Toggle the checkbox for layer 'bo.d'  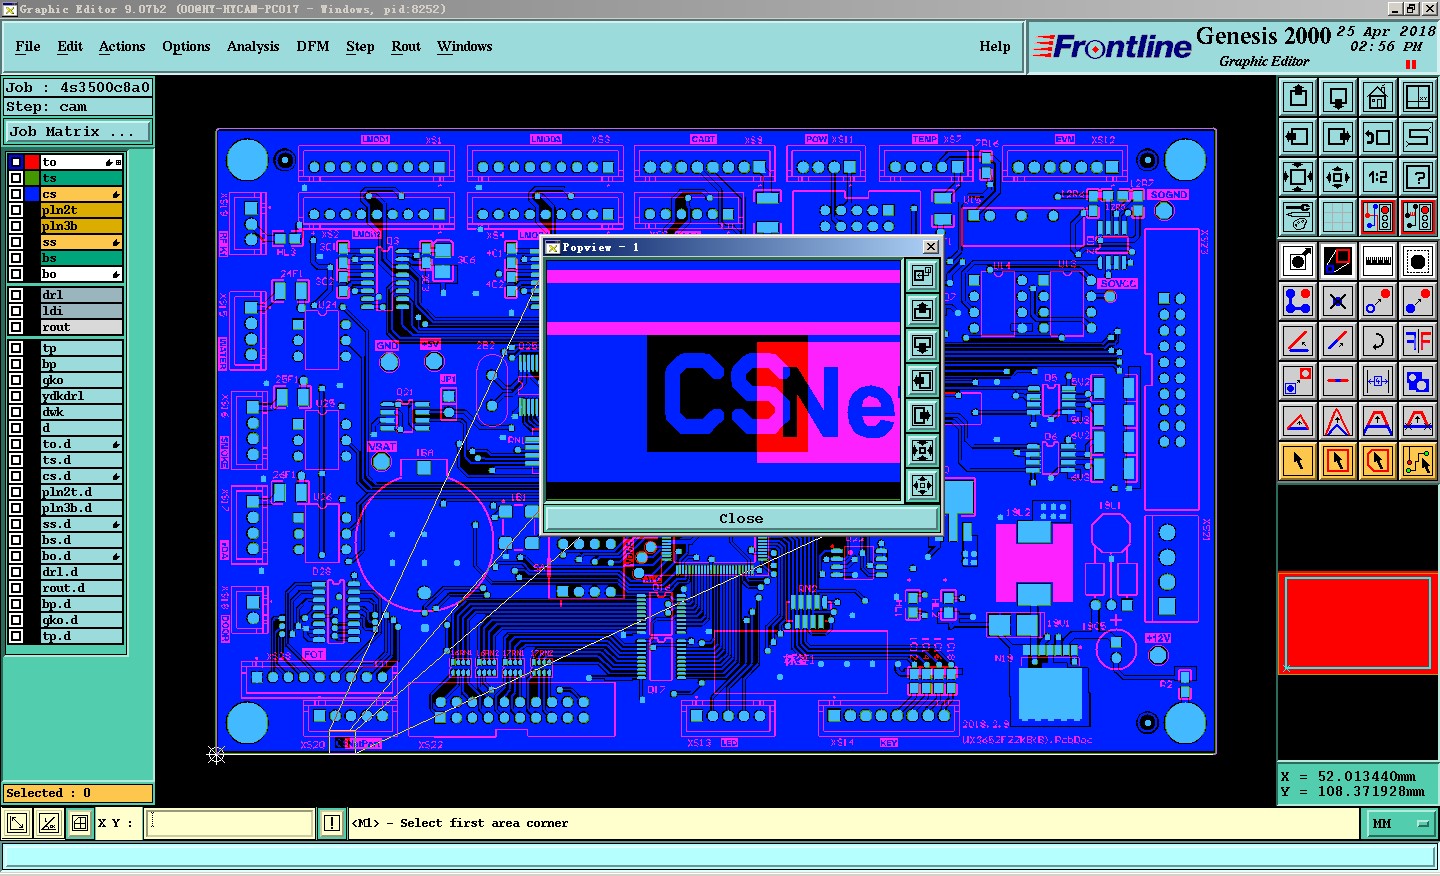[16, 556]
